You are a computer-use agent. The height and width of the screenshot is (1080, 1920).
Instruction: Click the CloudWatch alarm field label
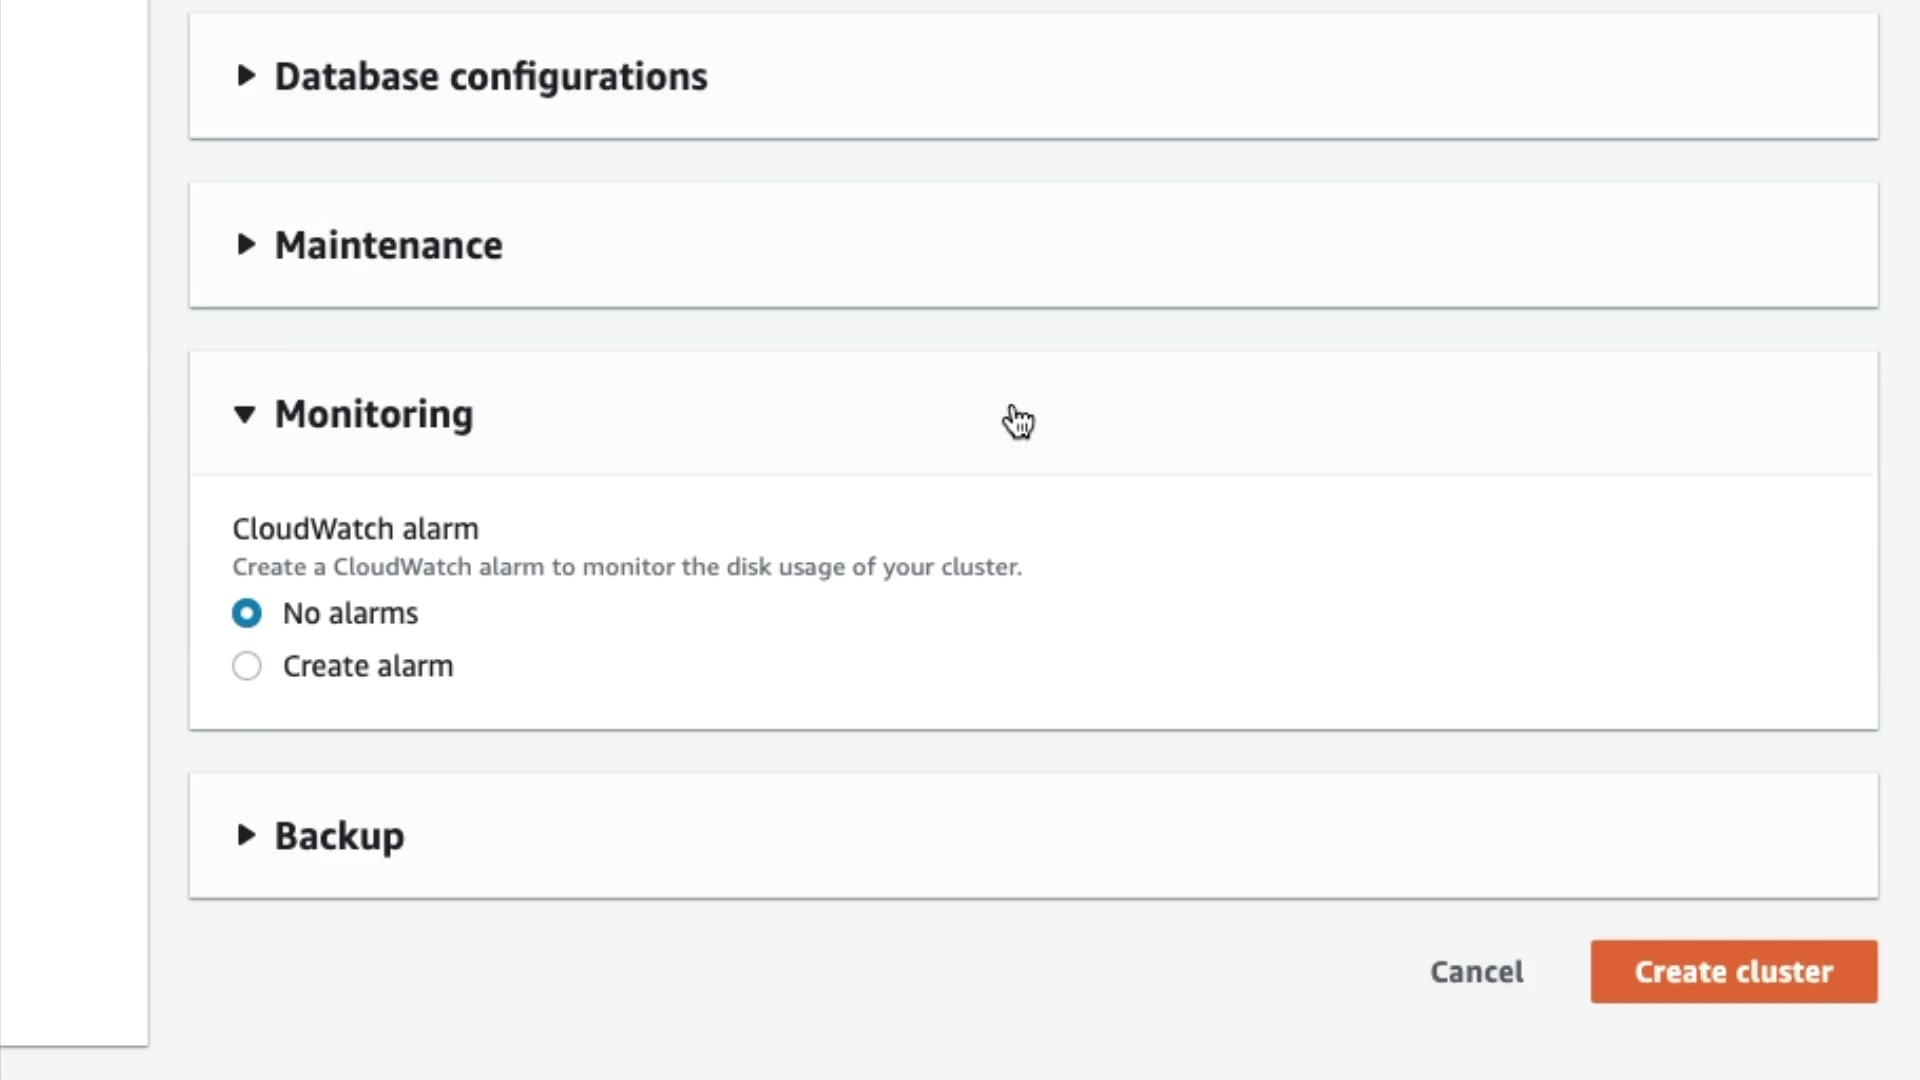pos(355,528)
